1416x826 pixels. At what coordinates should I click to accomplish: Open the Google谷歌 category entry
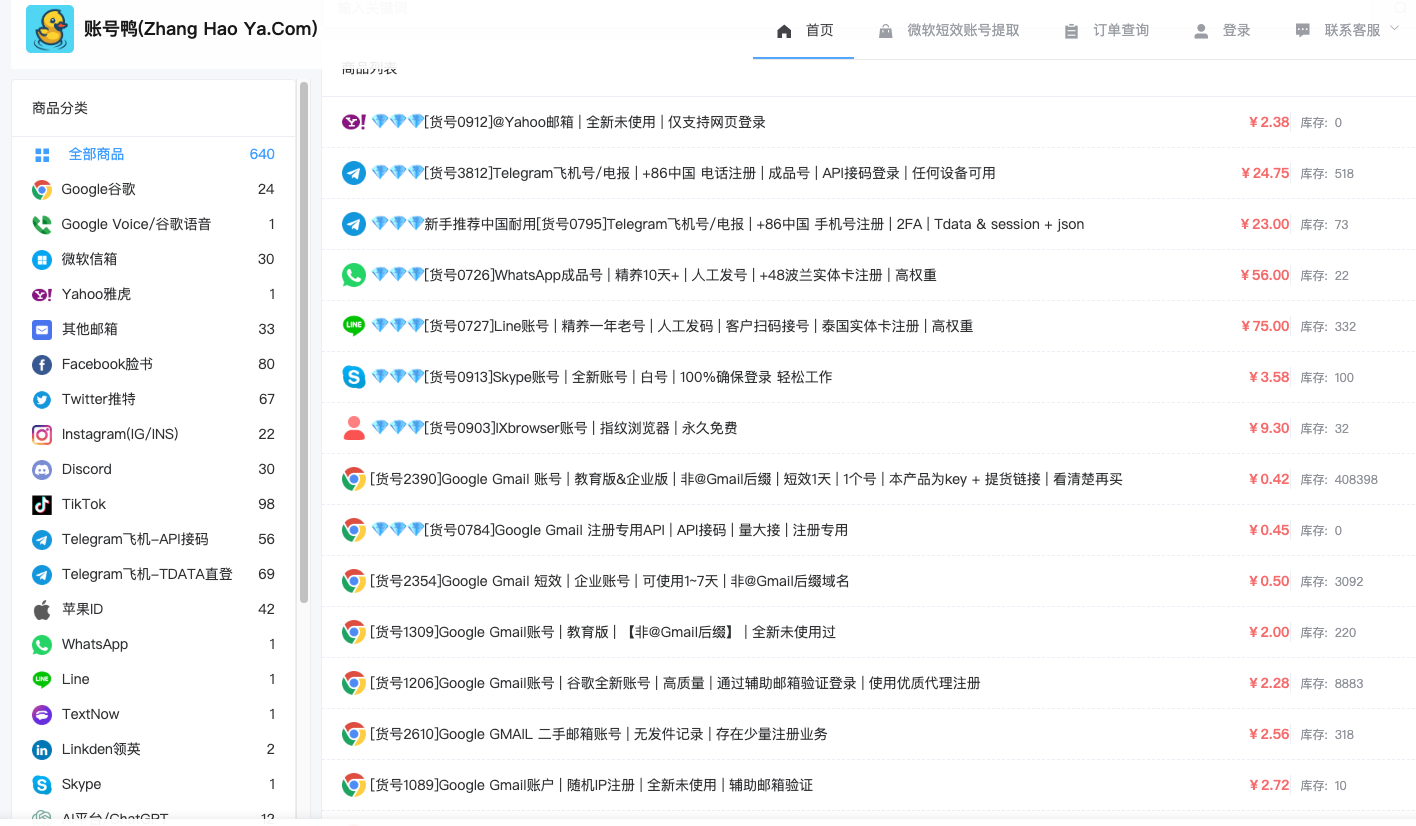click(98, 189)
